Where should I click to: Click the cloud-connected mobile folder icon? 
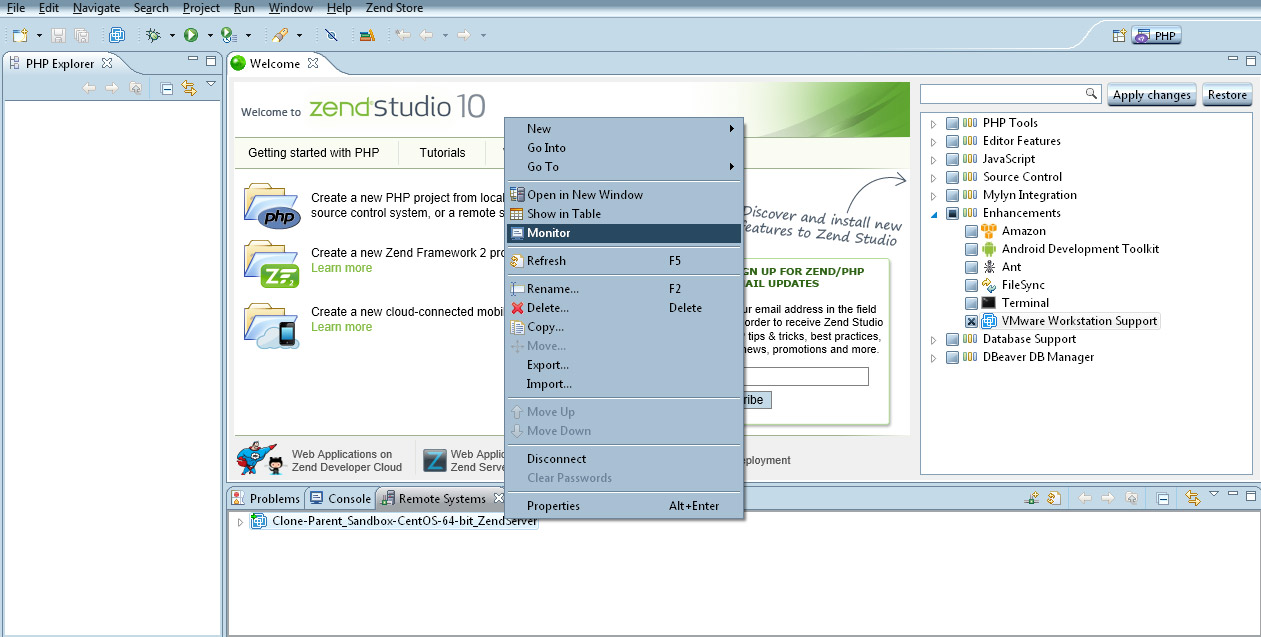(272, 326)
